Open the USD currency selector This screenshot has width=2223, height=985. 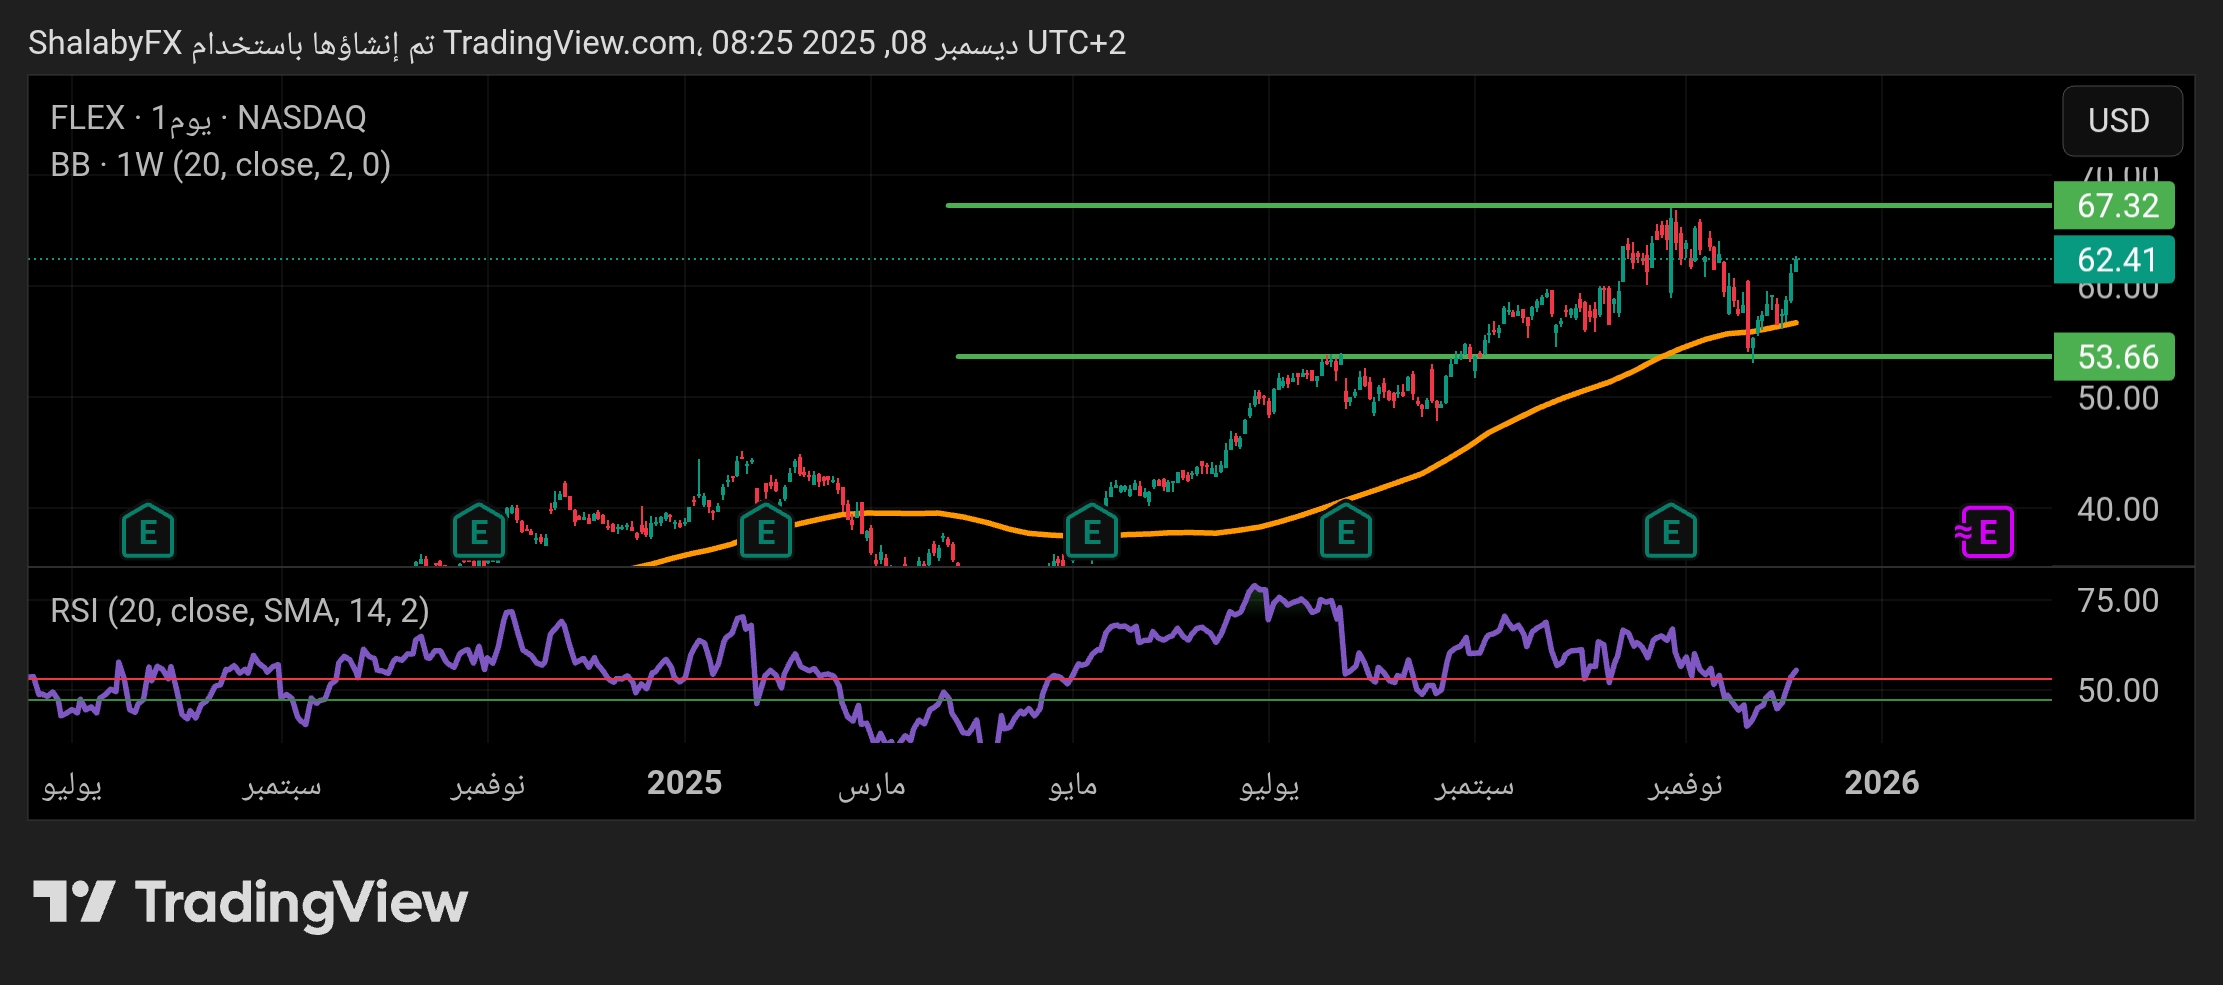coord(2118,121)
